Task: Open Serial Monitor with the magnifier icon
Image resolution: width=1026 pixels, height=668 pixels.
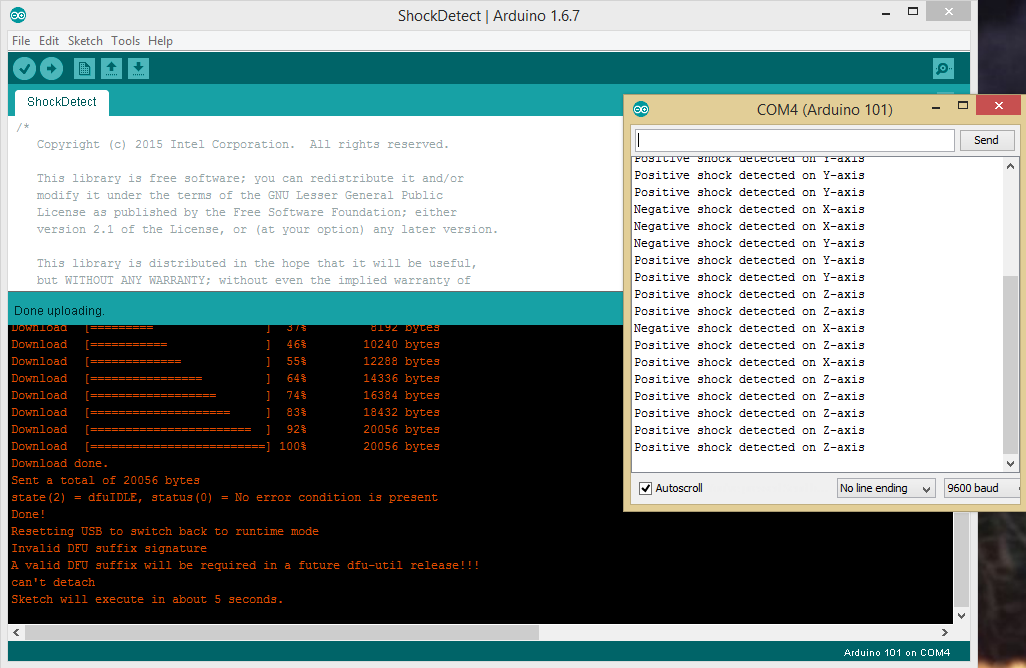Action: [943, 68]
